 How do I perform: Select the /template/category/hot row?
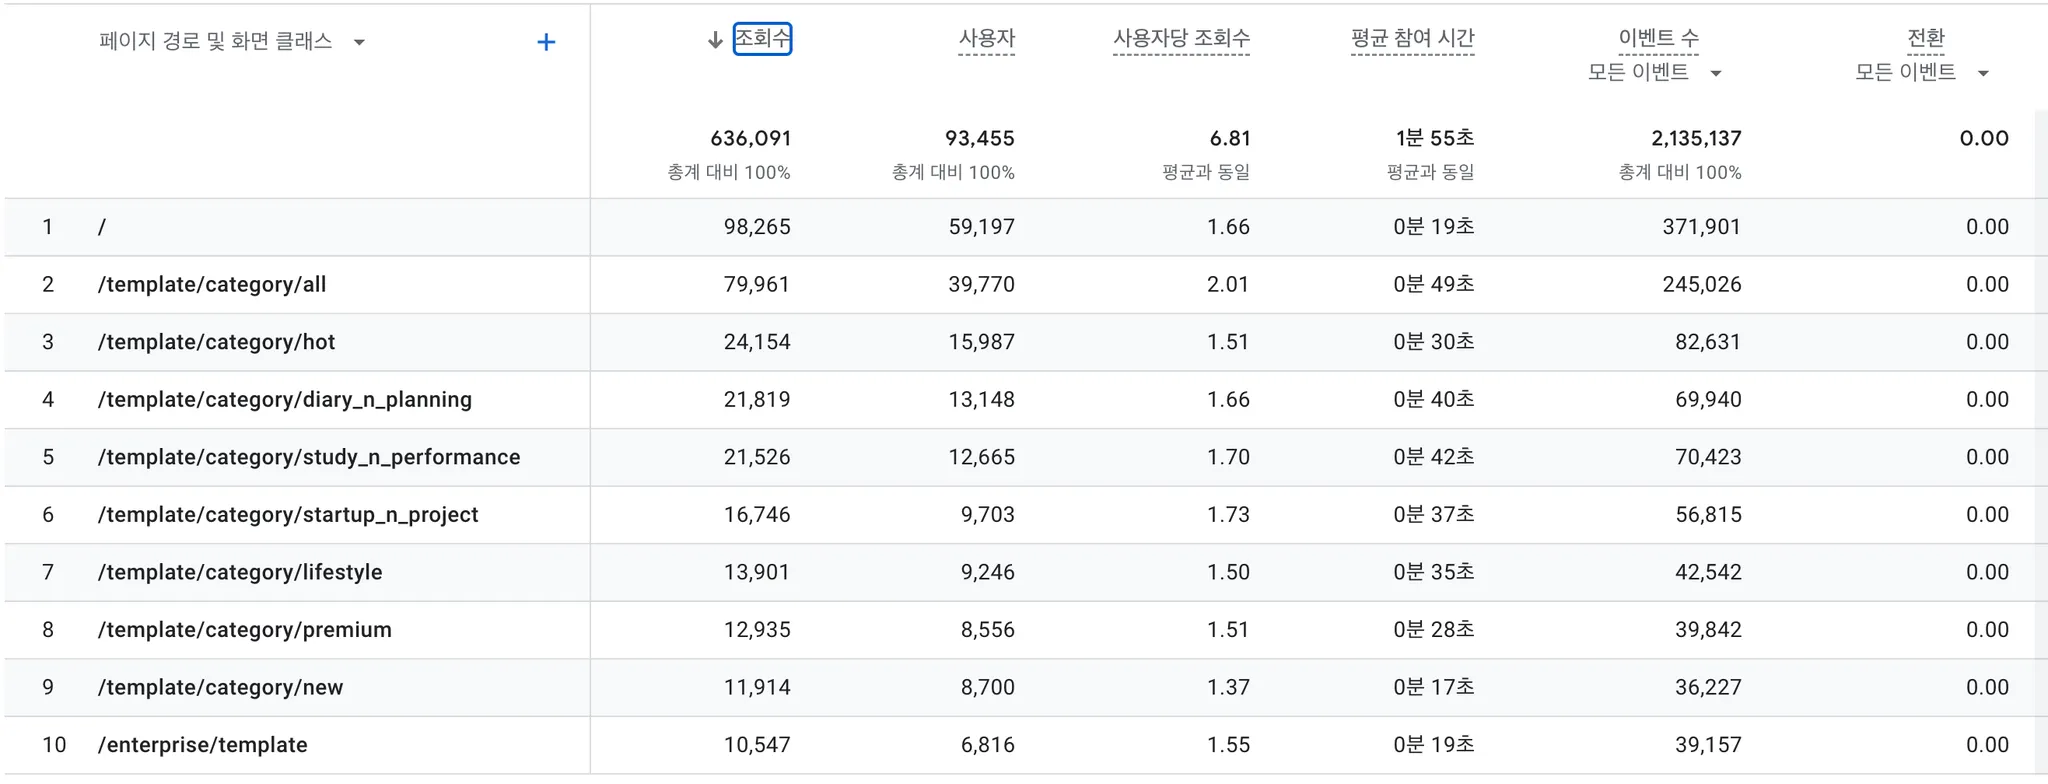click(216, 342)
